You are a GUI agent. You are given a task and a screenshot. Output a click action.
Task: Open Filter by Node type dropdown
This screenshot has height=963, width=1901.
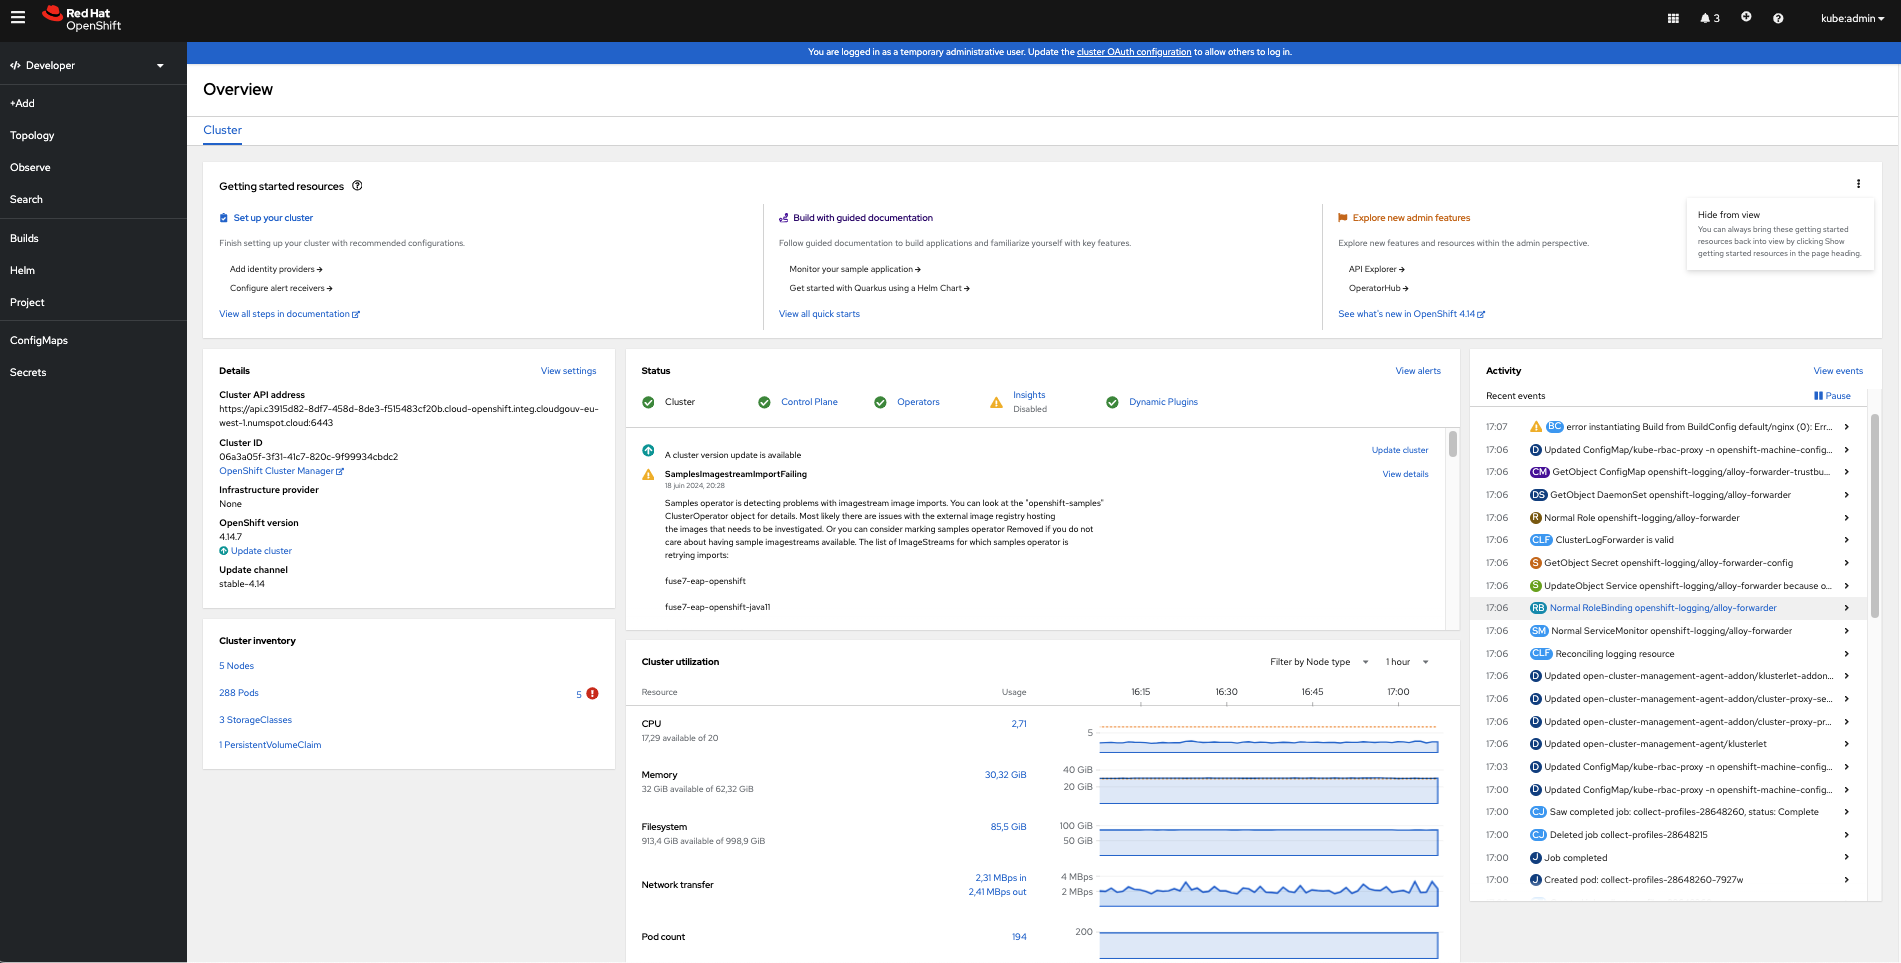pyautogui.click(x=1319, y=662)
